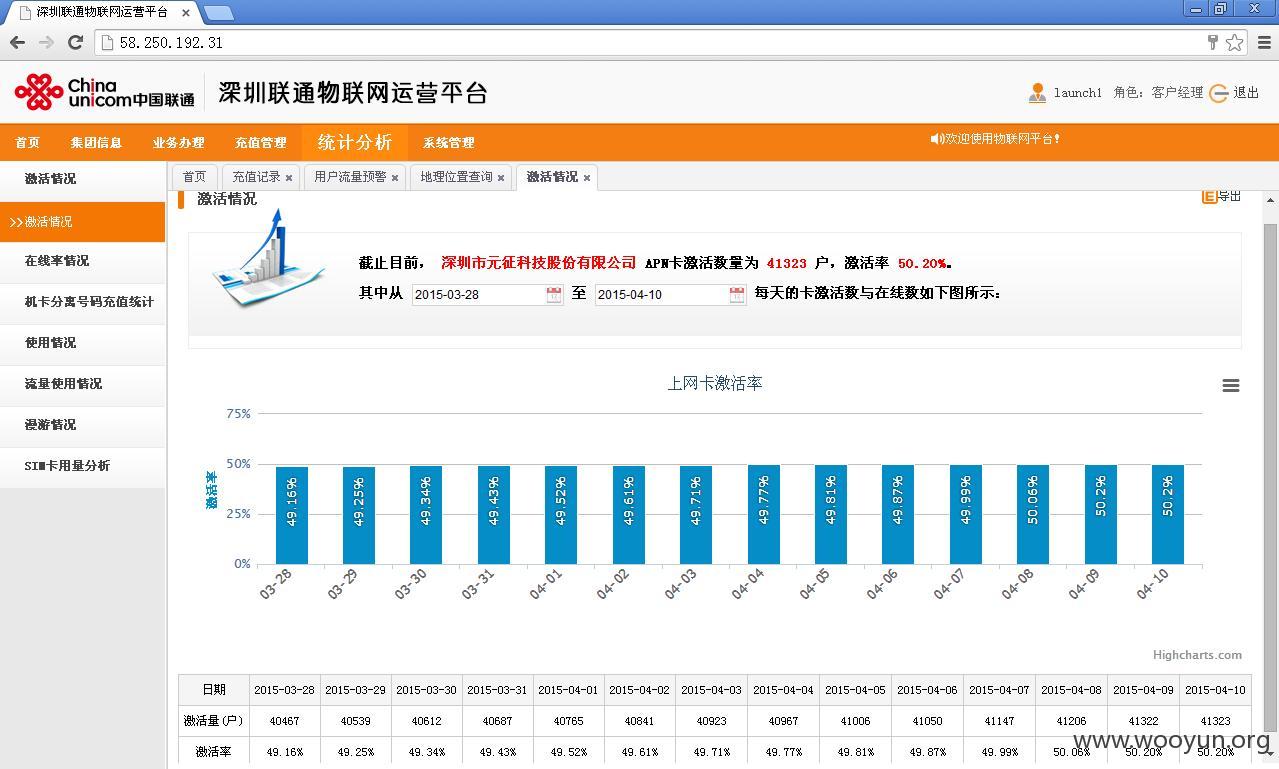This screenshot has width=1279, height=769.
Task: Click the 退出 logout icon
Action: (1218, 93)
